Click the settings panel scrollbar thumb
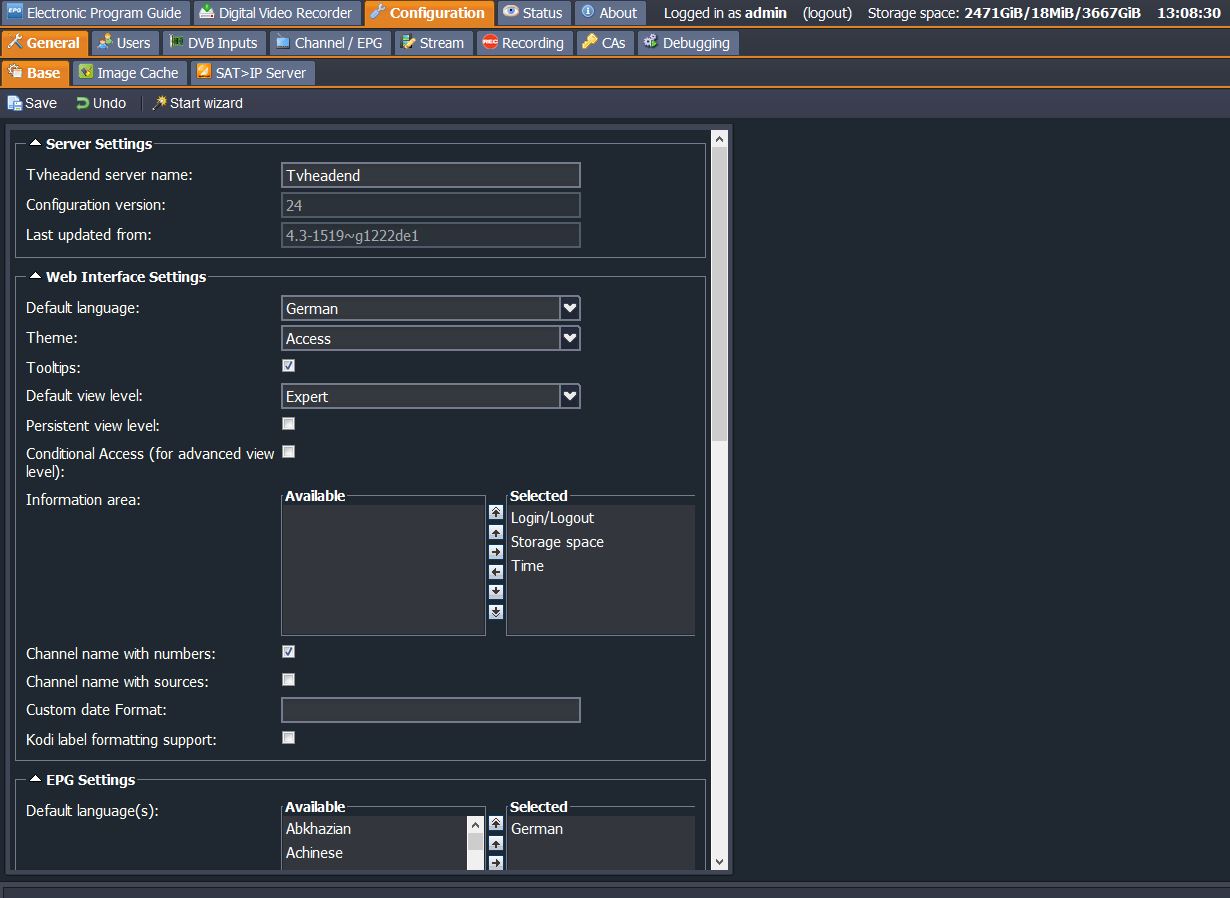The width and height of the screenshot is (1230, 898). 719,295
